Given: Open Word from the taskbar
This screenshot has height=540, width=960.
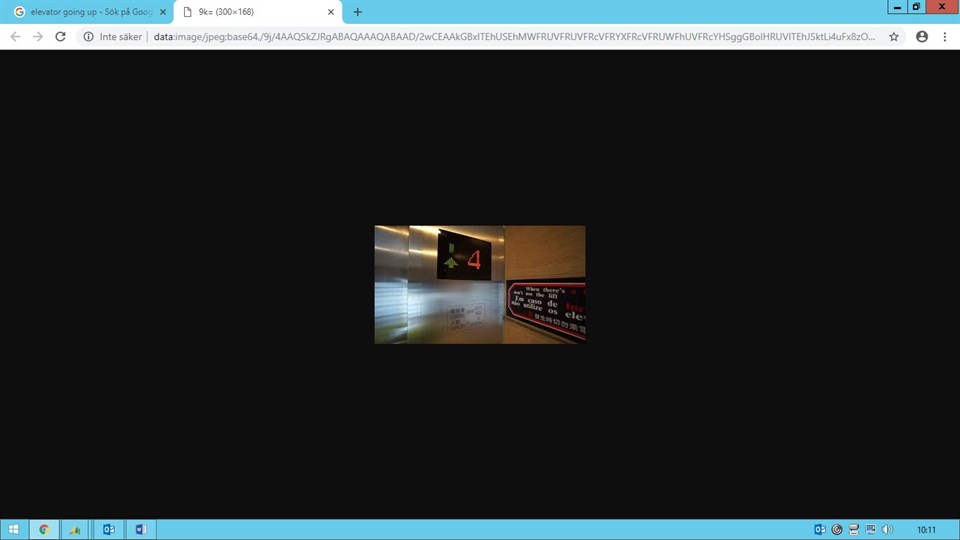Looking at the screenshot, I should pyautogui.click(x=140, y=529).
